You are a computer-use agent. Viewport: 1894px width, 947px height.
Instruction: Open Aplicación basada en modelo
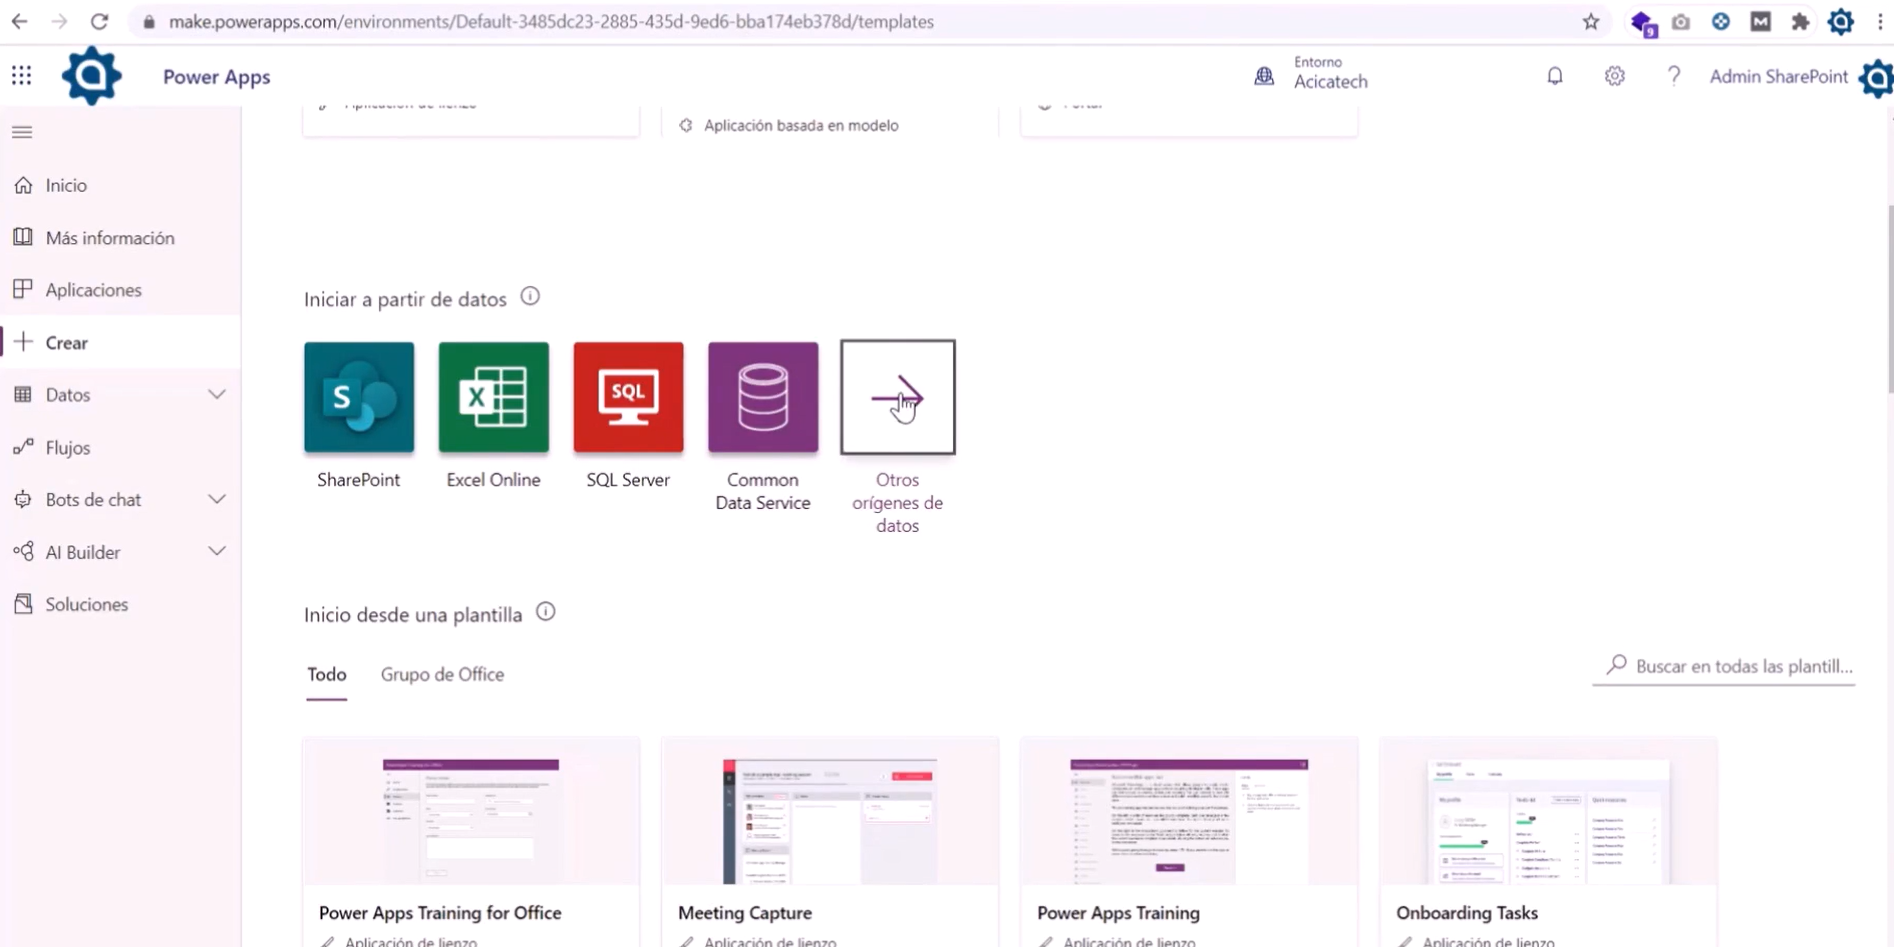[800, 125]
